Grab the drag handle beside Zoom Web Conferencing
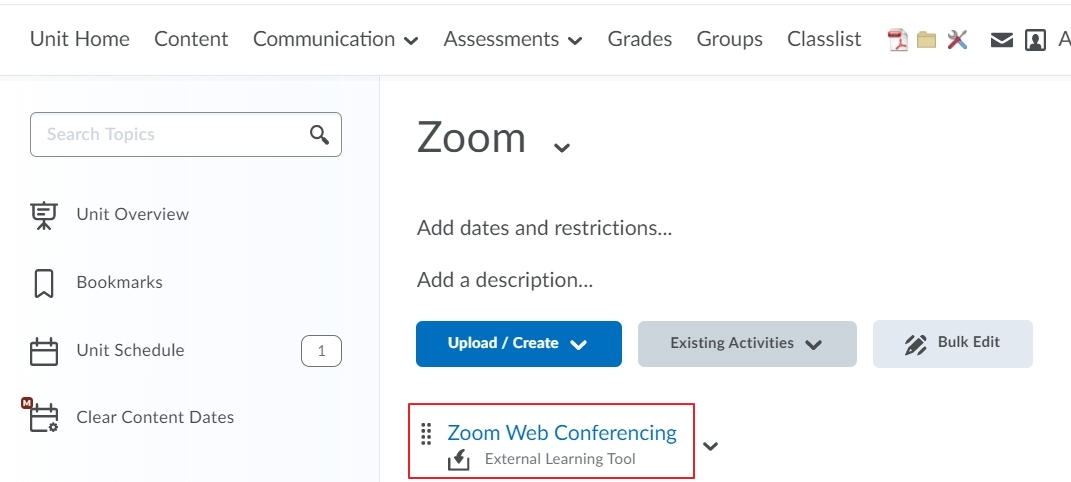The image size is (1071, 482). (426, 434)
